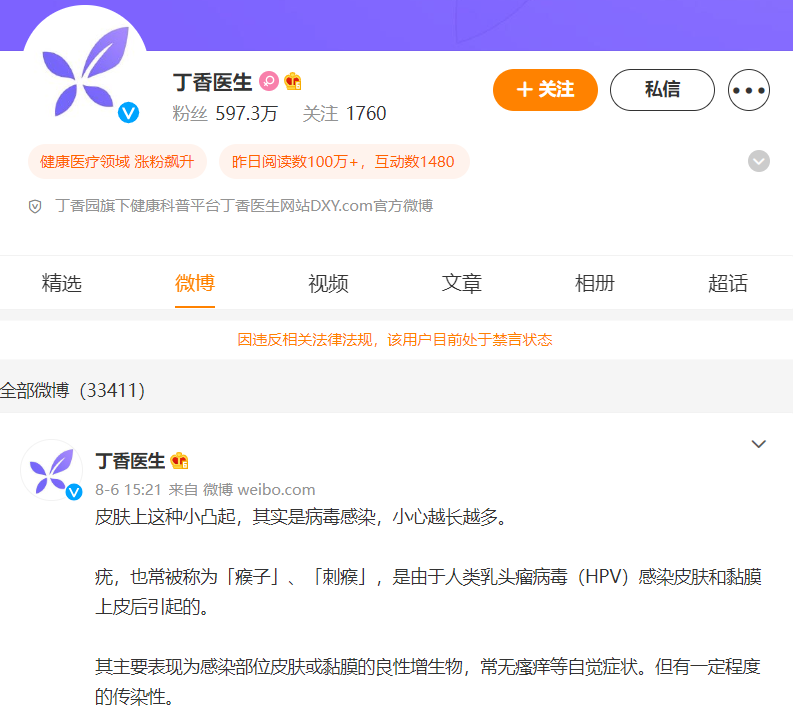793x716 pixels.
Task: Select the 微博 tab
Action: pyautogui.click(x=195, y=283)
